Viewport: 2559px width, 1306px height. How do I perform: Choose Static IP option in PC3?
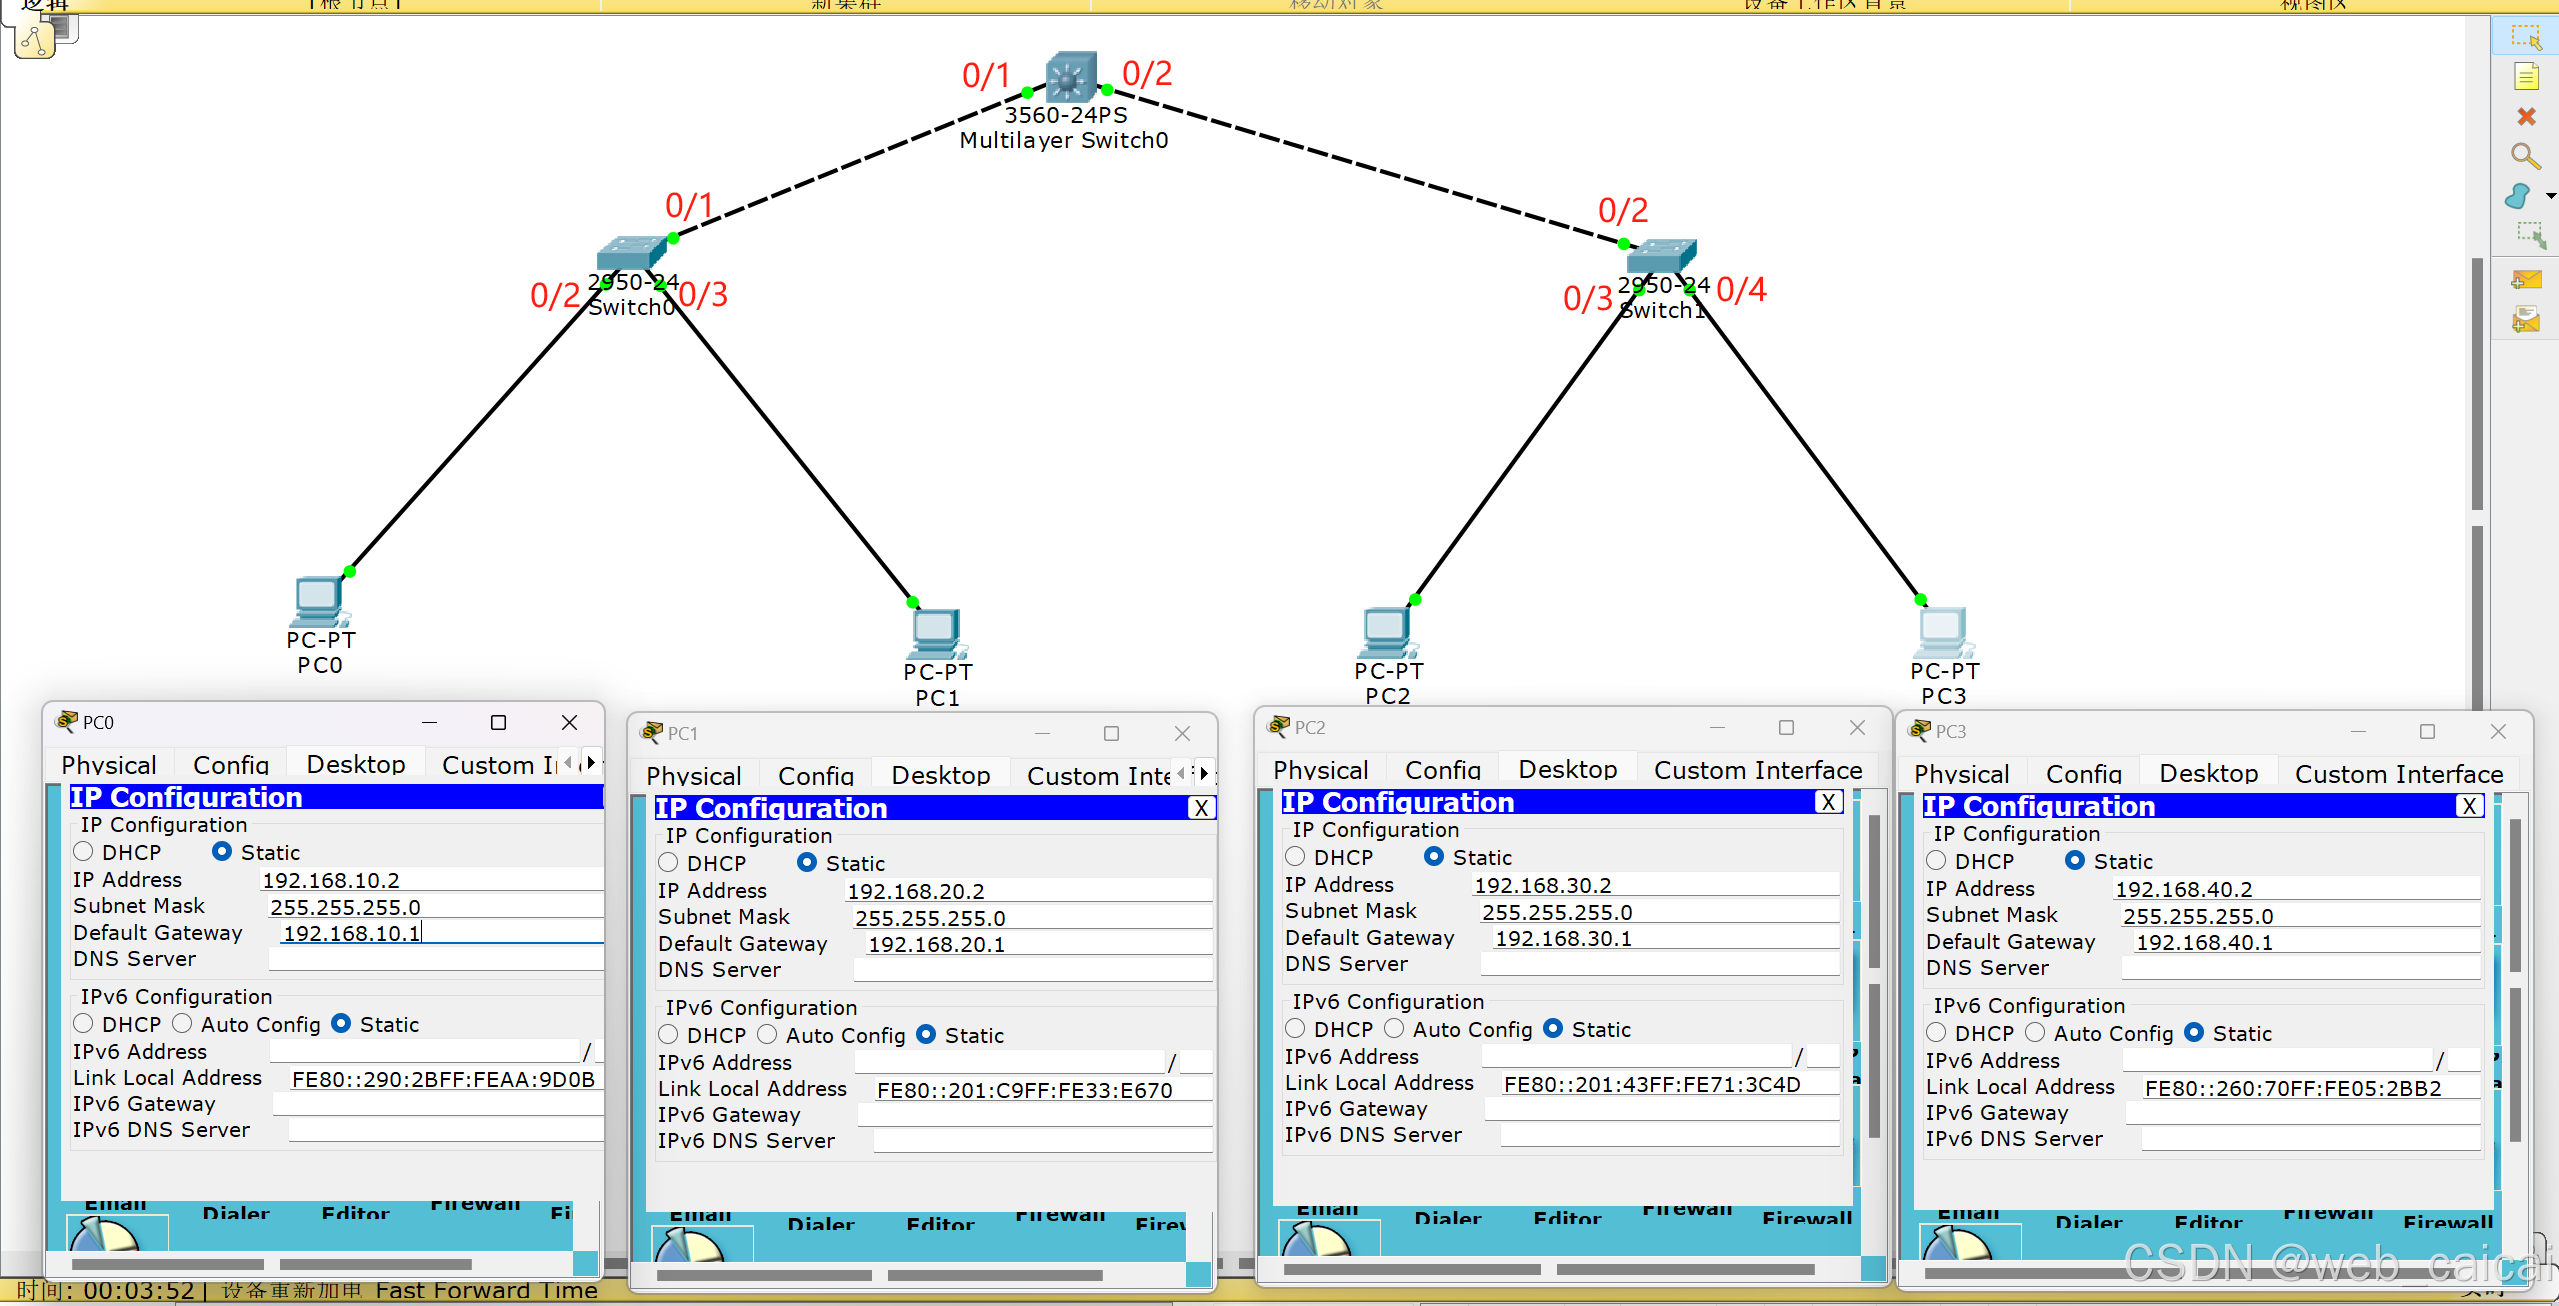pos(2075,861)
